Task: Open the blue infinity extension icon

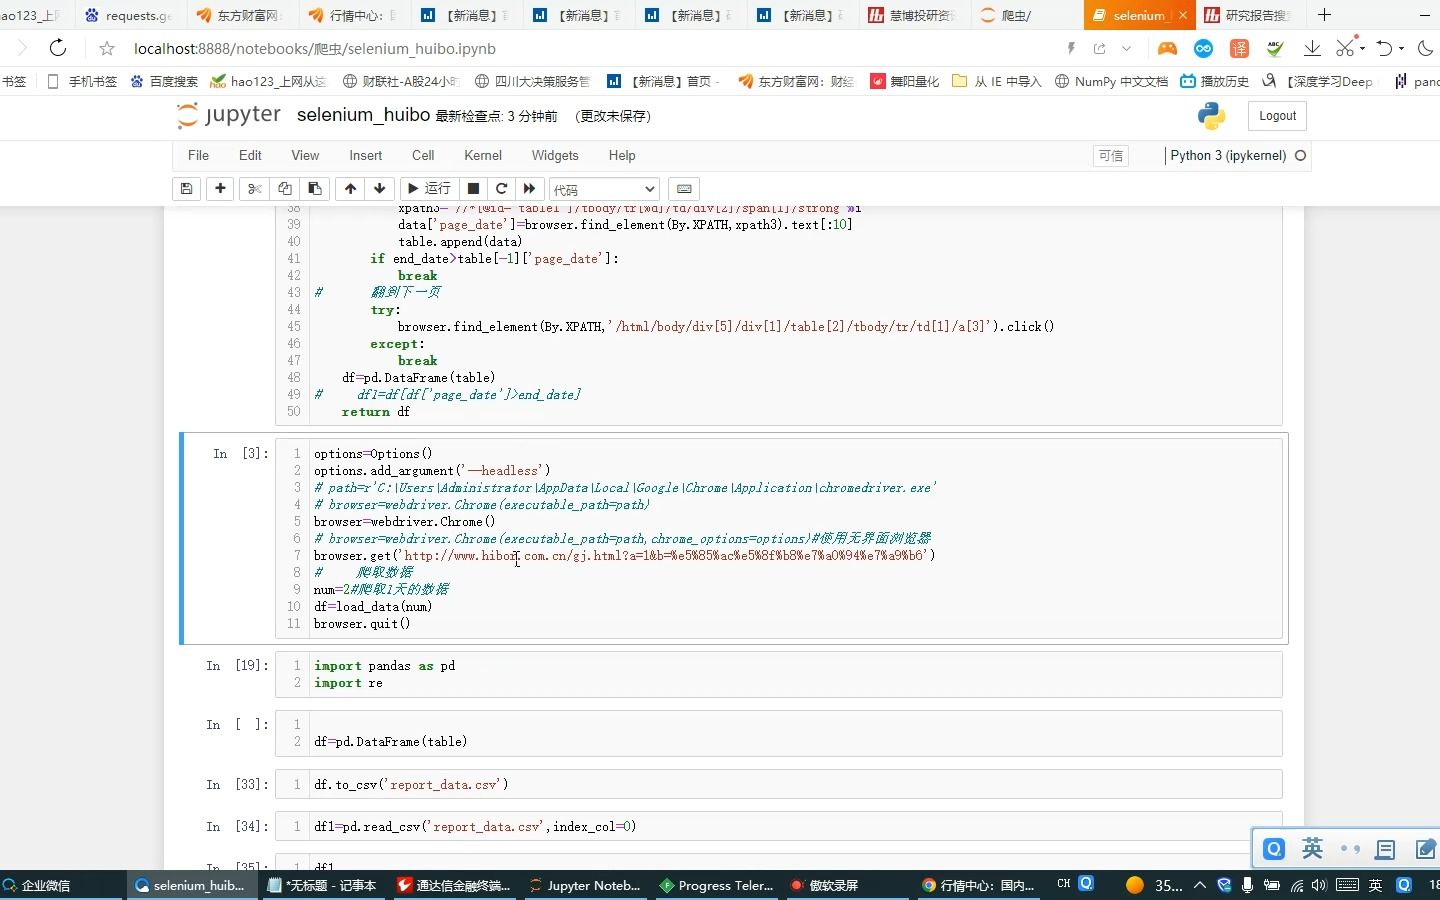Action: point(1203,48)
